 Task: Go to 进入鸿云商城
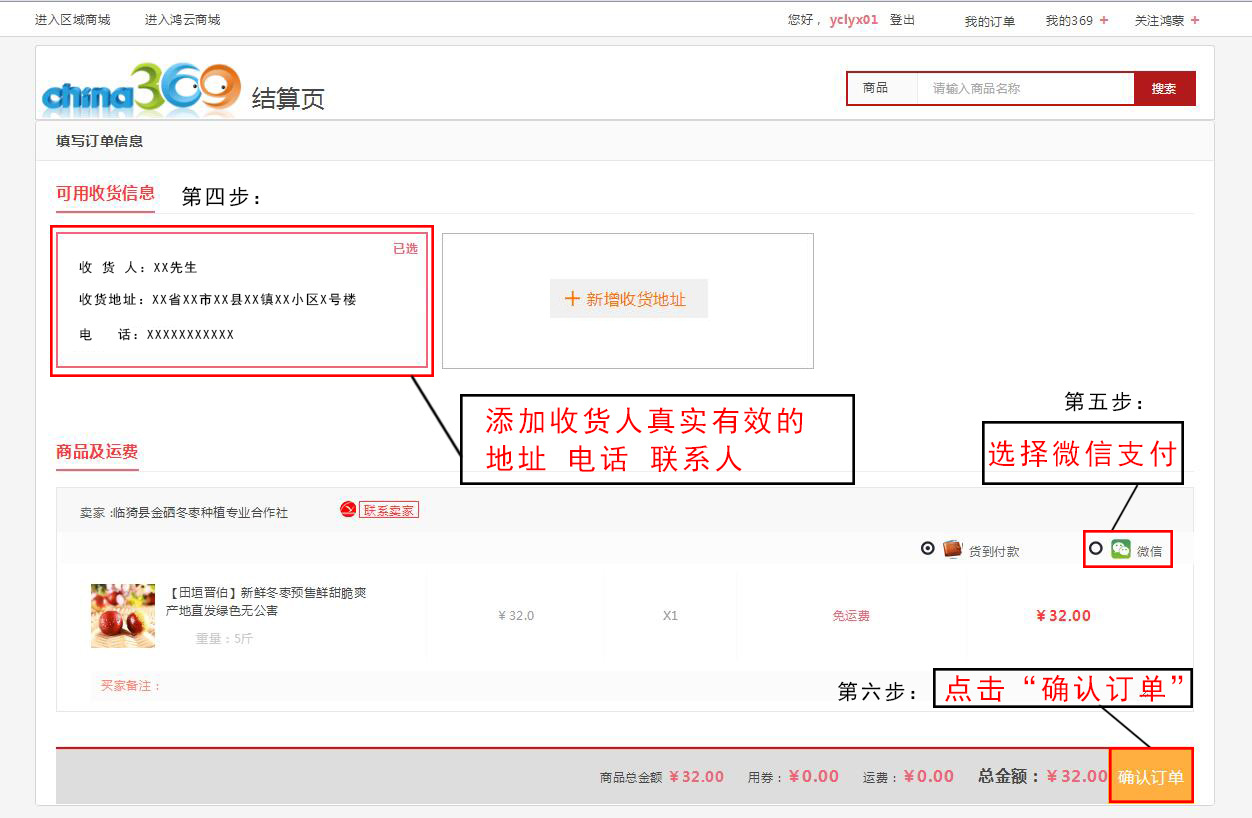coord(182,20)
